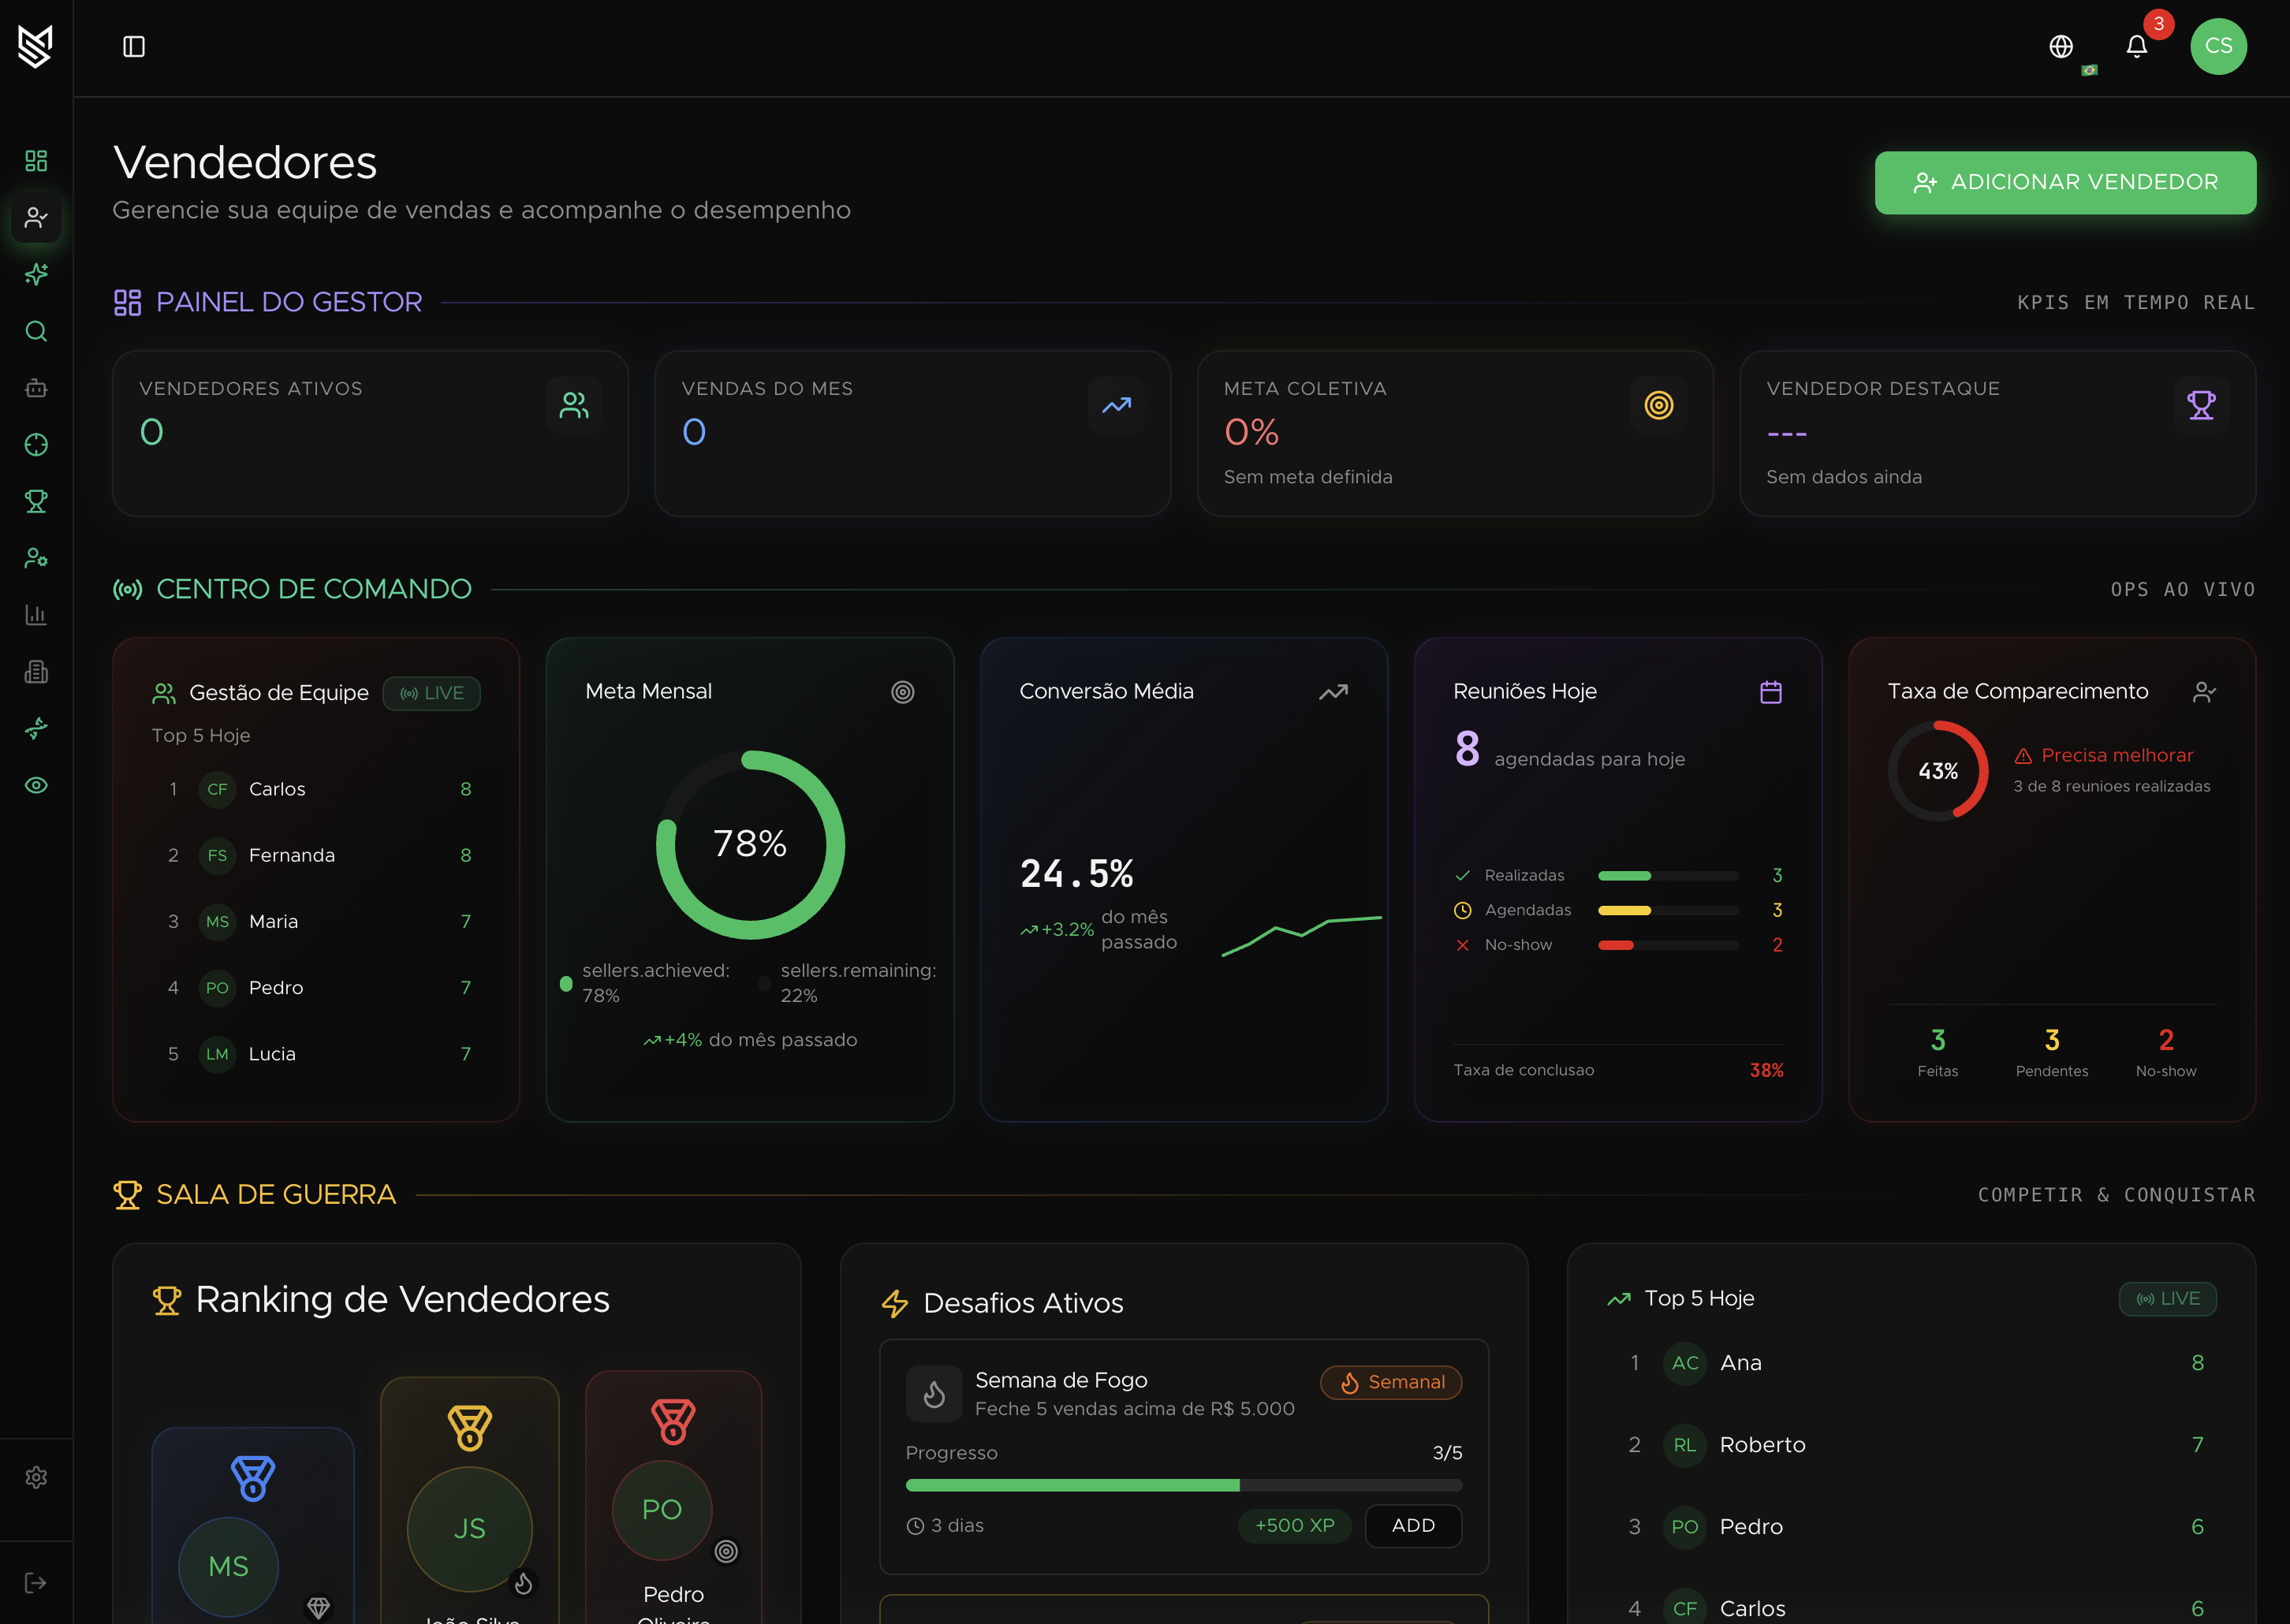The width and height of the screenshot is (2290, 1624).
Task: Click the Adicionar Vendedor button
Action: pyautogui.click(x=2064, y=182)
